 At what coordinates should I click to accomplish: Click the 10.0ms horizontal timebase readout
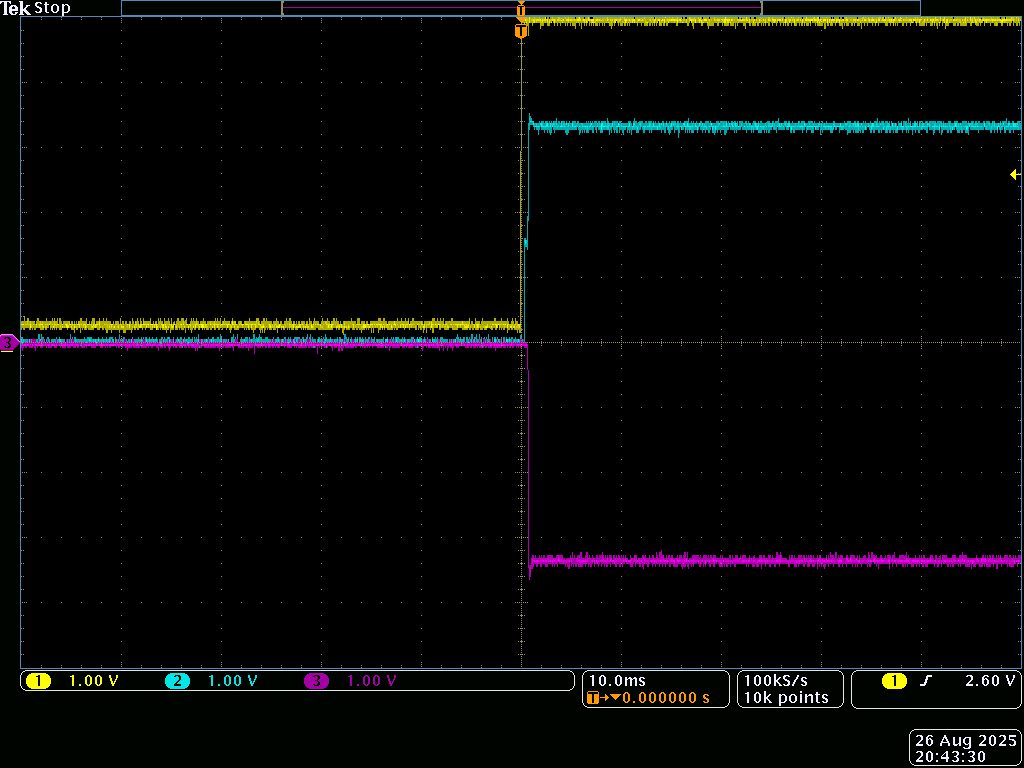[617, 680]
